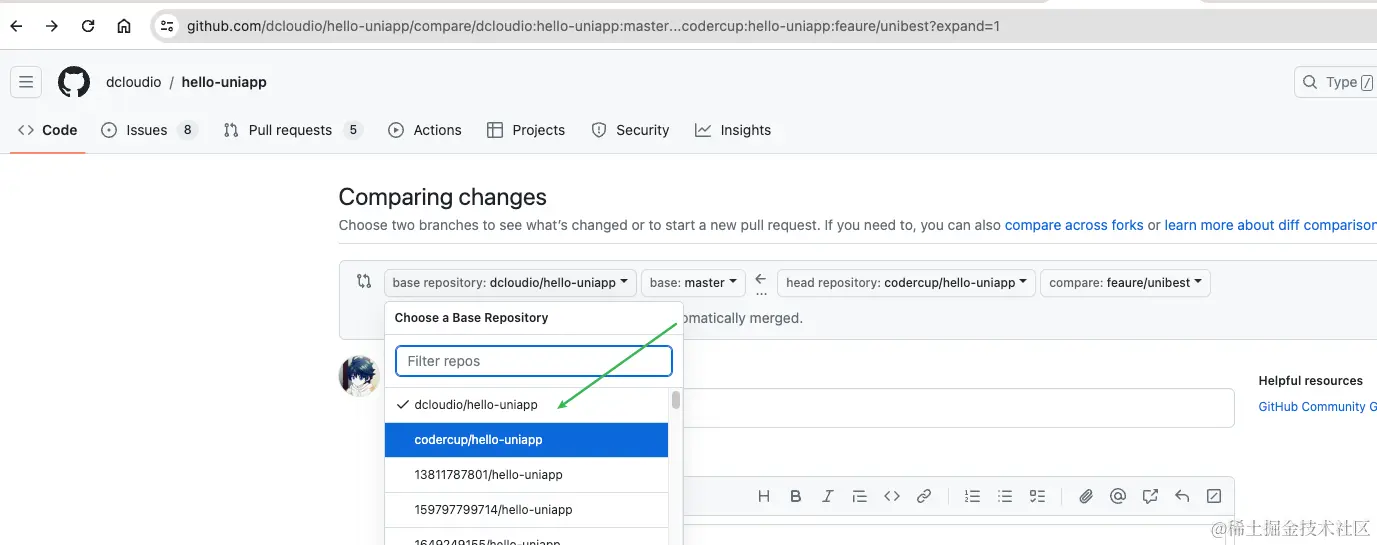Open GitHub hamburger navigation menu
Viewport: 1377px width, 545px height.
click(x=26, y=82)
